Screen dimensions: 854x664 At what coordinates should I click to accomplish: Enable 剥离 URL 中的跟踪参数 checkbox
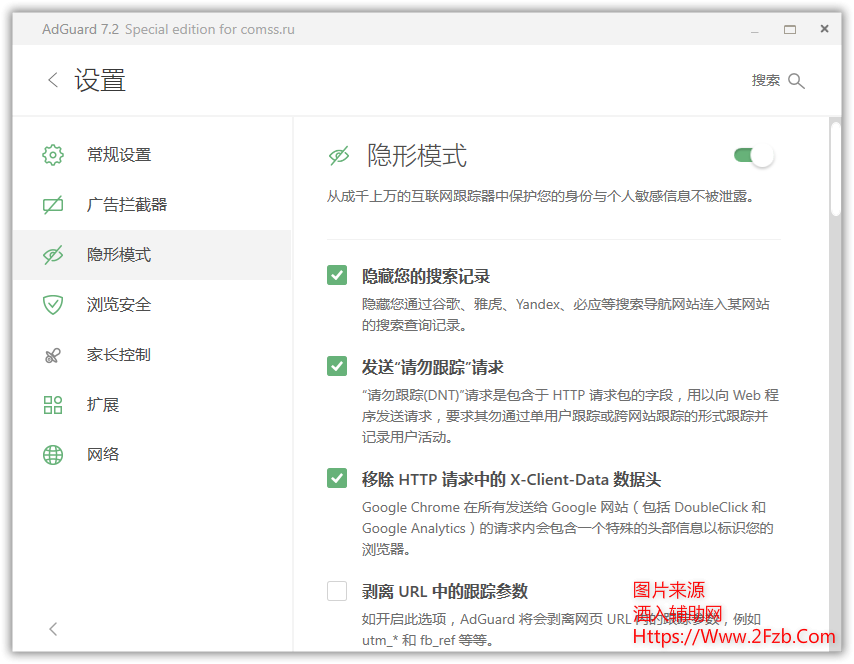pos(337,590)
